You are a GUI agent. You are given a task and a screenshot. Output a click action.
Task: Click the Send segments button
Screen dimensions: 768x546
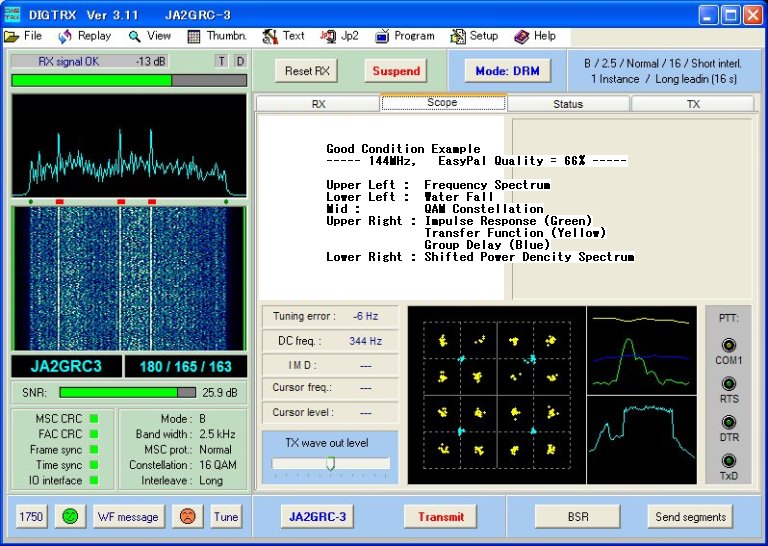point(691,517)
